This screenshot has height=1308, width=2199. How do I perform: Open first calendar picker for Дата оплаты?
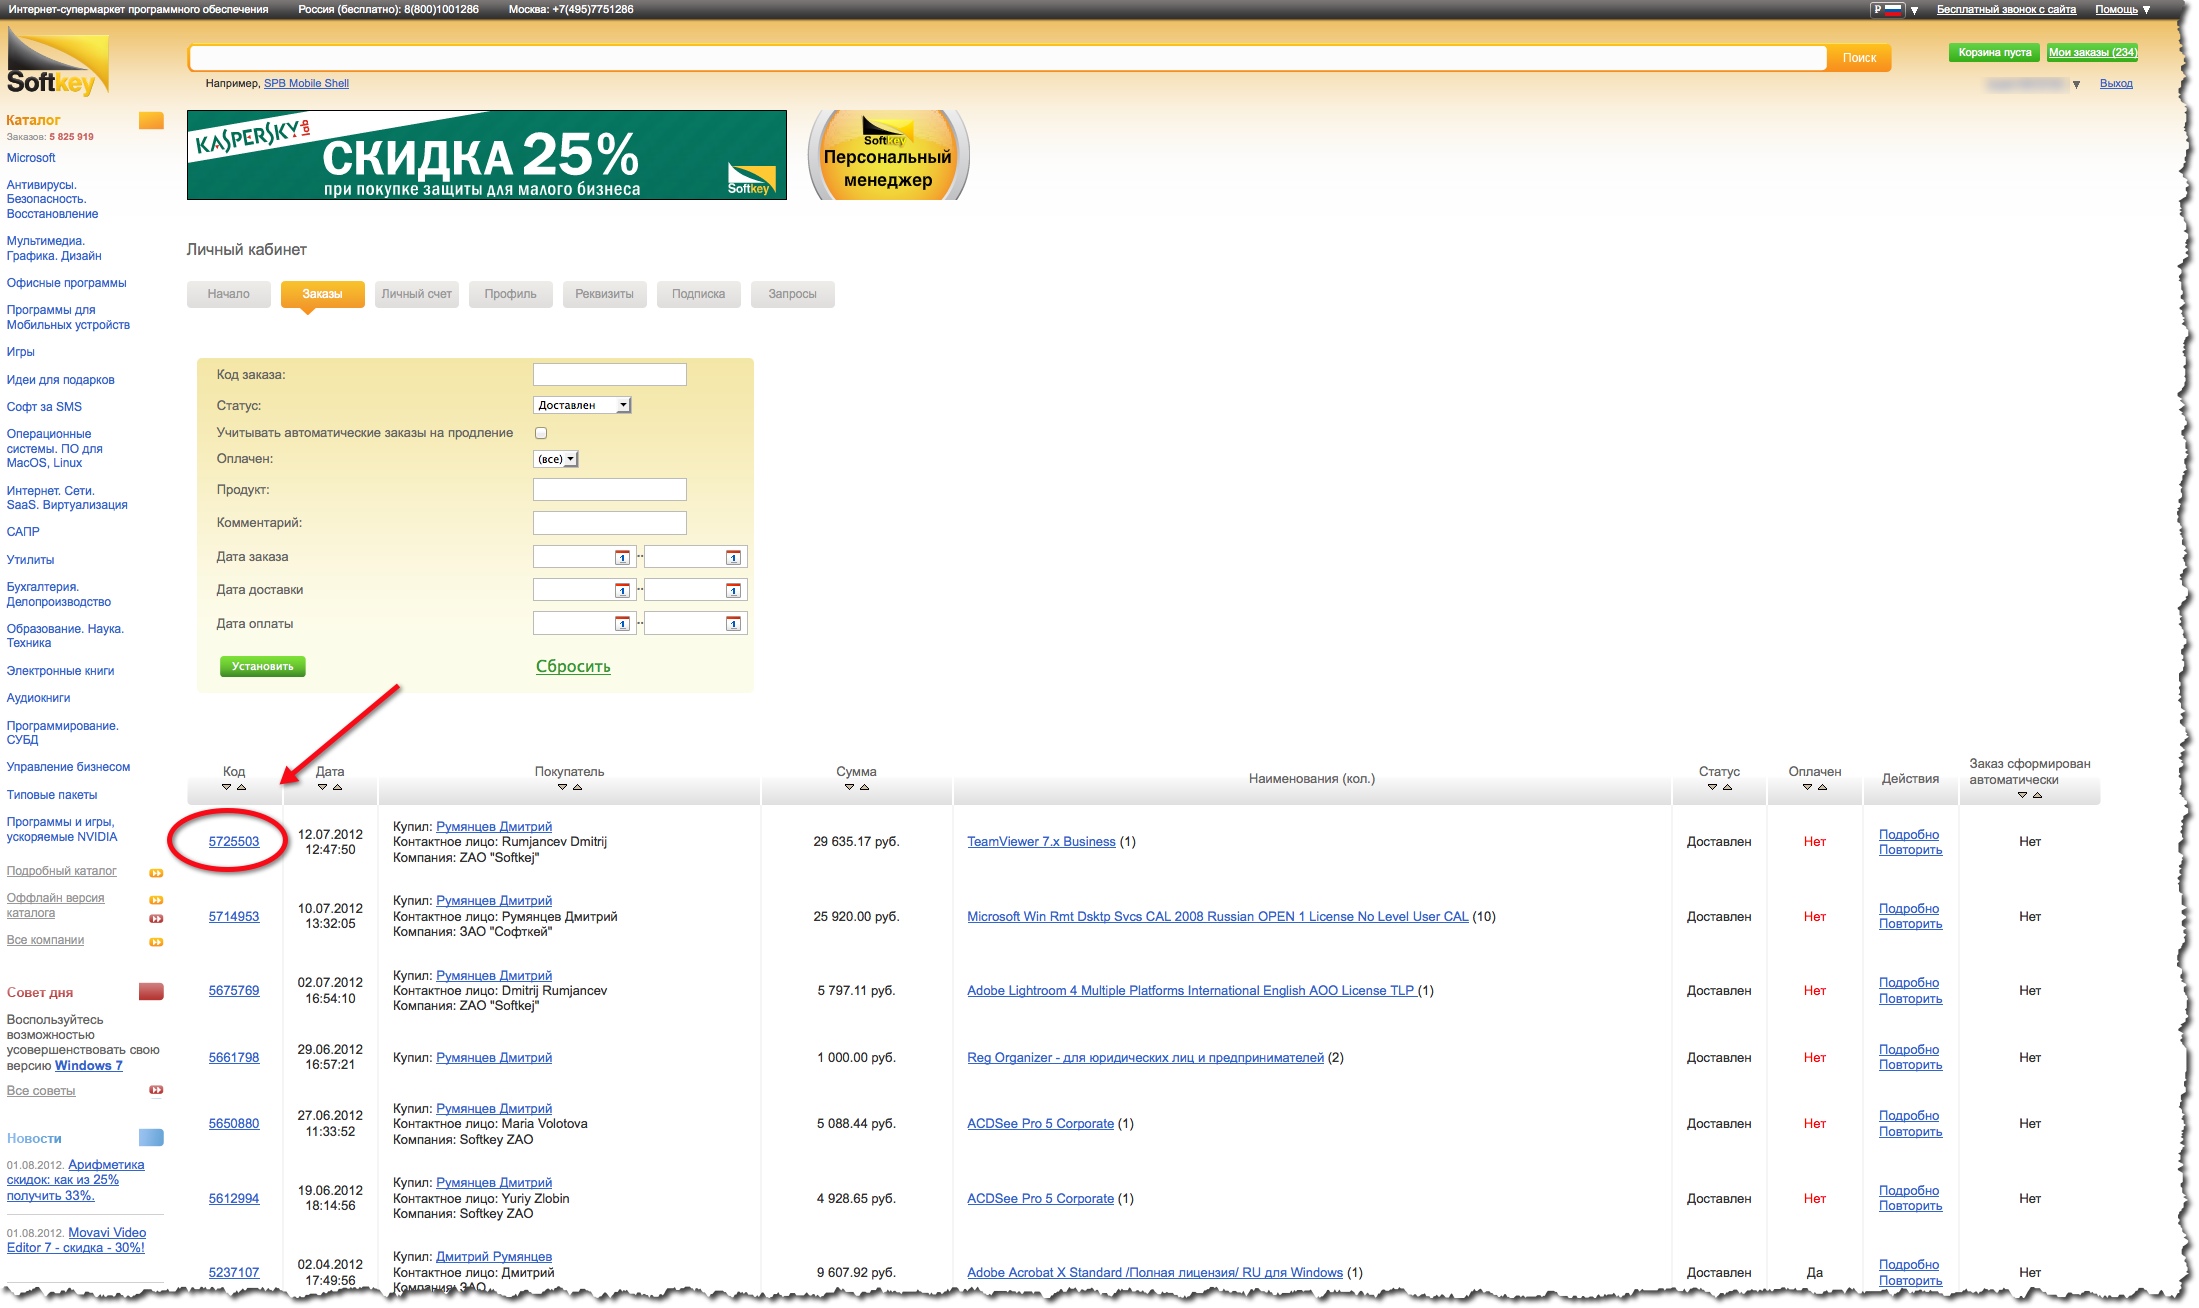click(x=622, y=624)
